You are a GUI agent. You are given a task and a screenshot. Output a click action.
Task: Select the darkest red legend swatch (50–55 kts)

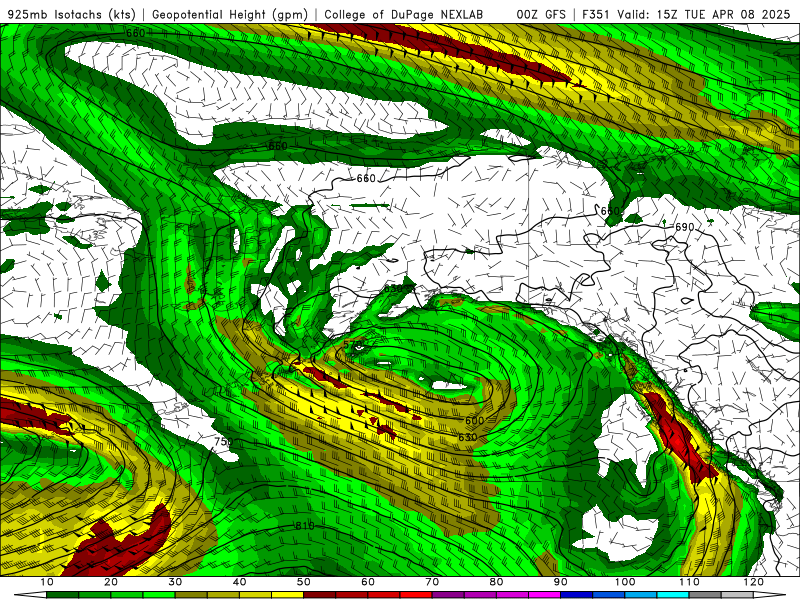(x=319, y=595)
